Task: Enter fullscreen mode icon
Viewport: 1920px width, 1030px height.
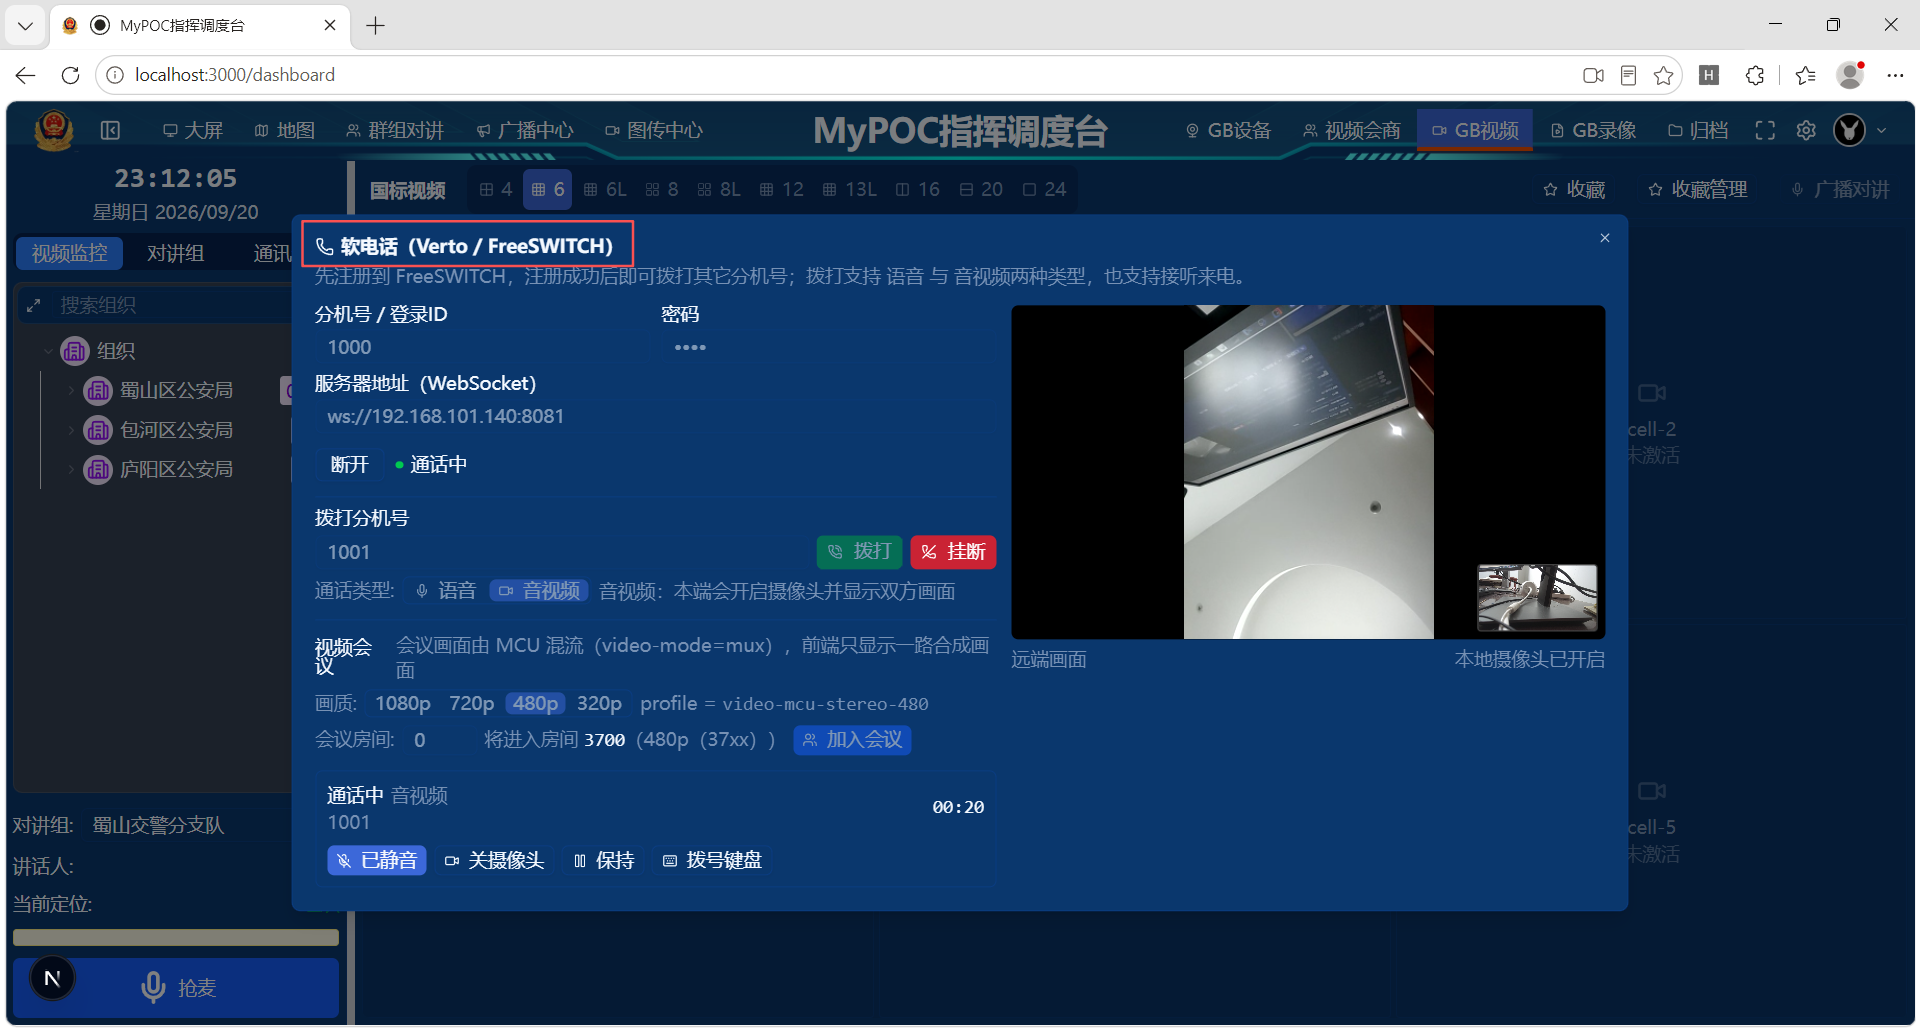Action: [x=1765, y=131]
